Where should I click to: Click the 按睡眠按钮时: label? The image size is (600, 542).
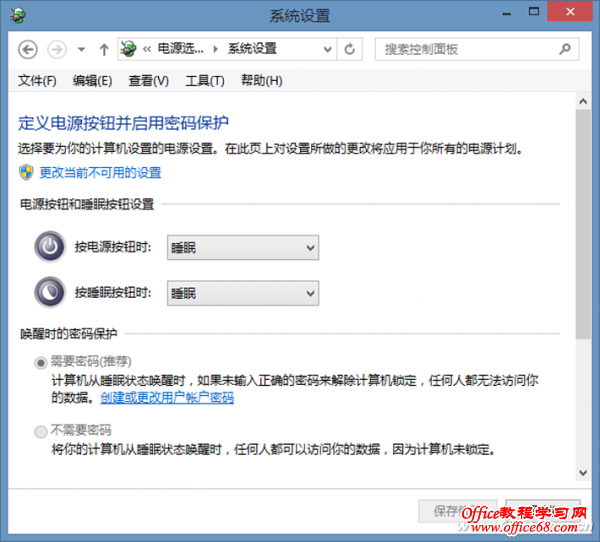click(113, 293)
